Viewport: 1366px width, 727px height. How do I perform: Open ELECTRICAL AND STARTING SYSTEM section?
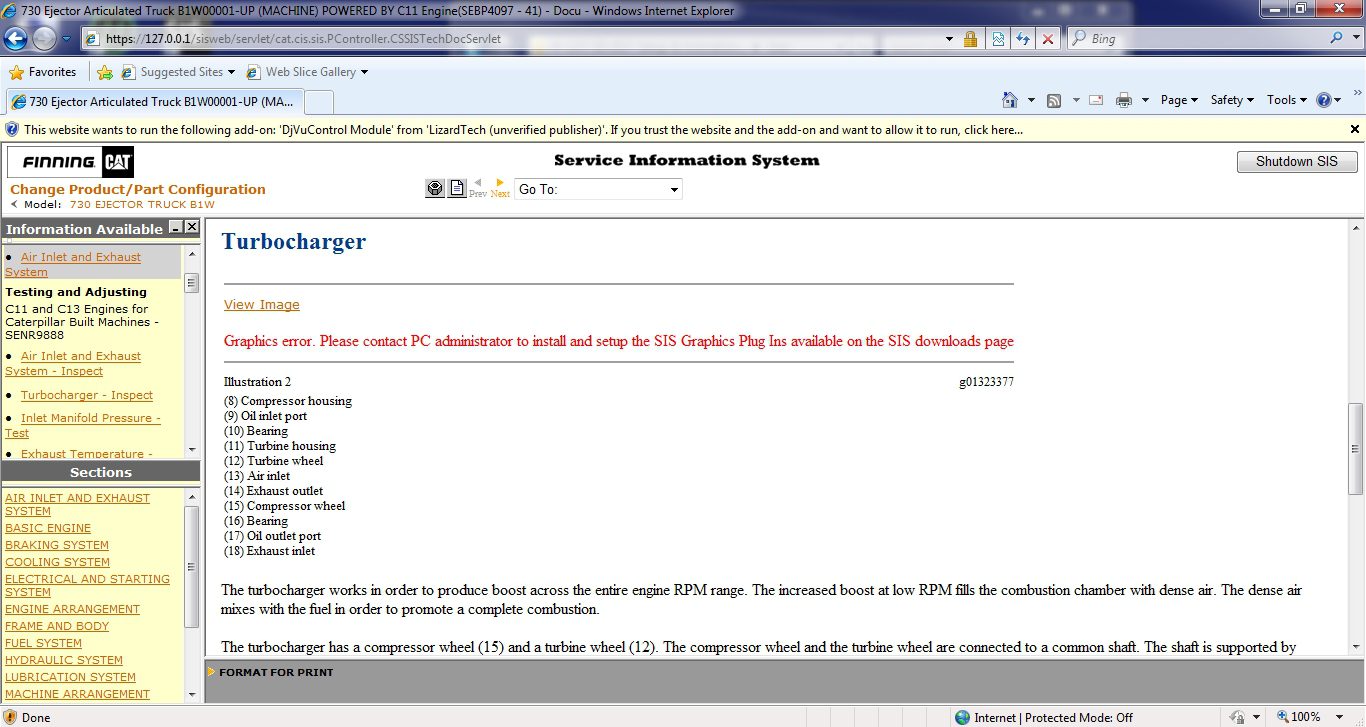87,585
